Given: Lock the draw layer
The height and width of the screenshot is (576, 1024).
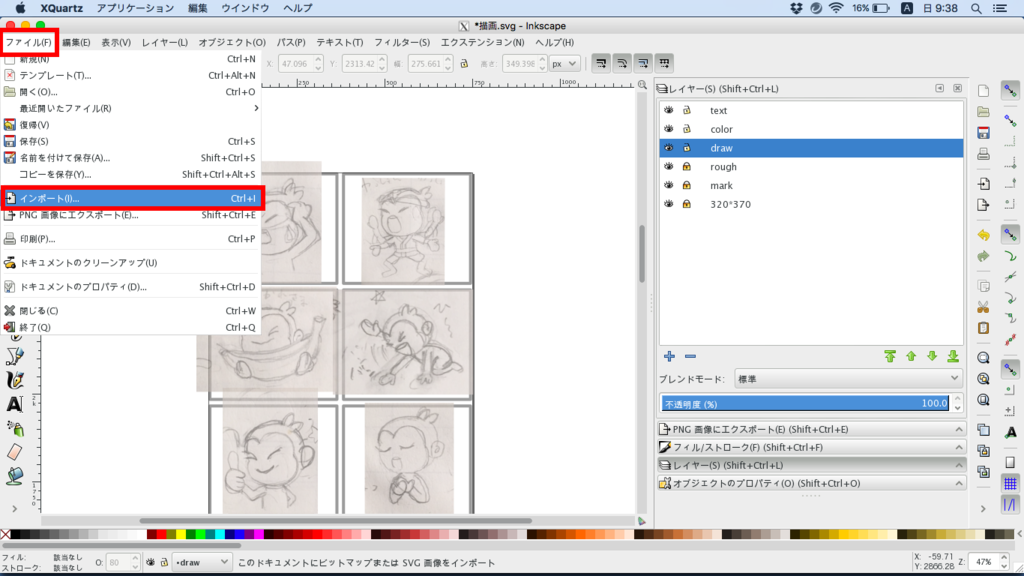Looking at the screenshot, I should pos(687,148).
